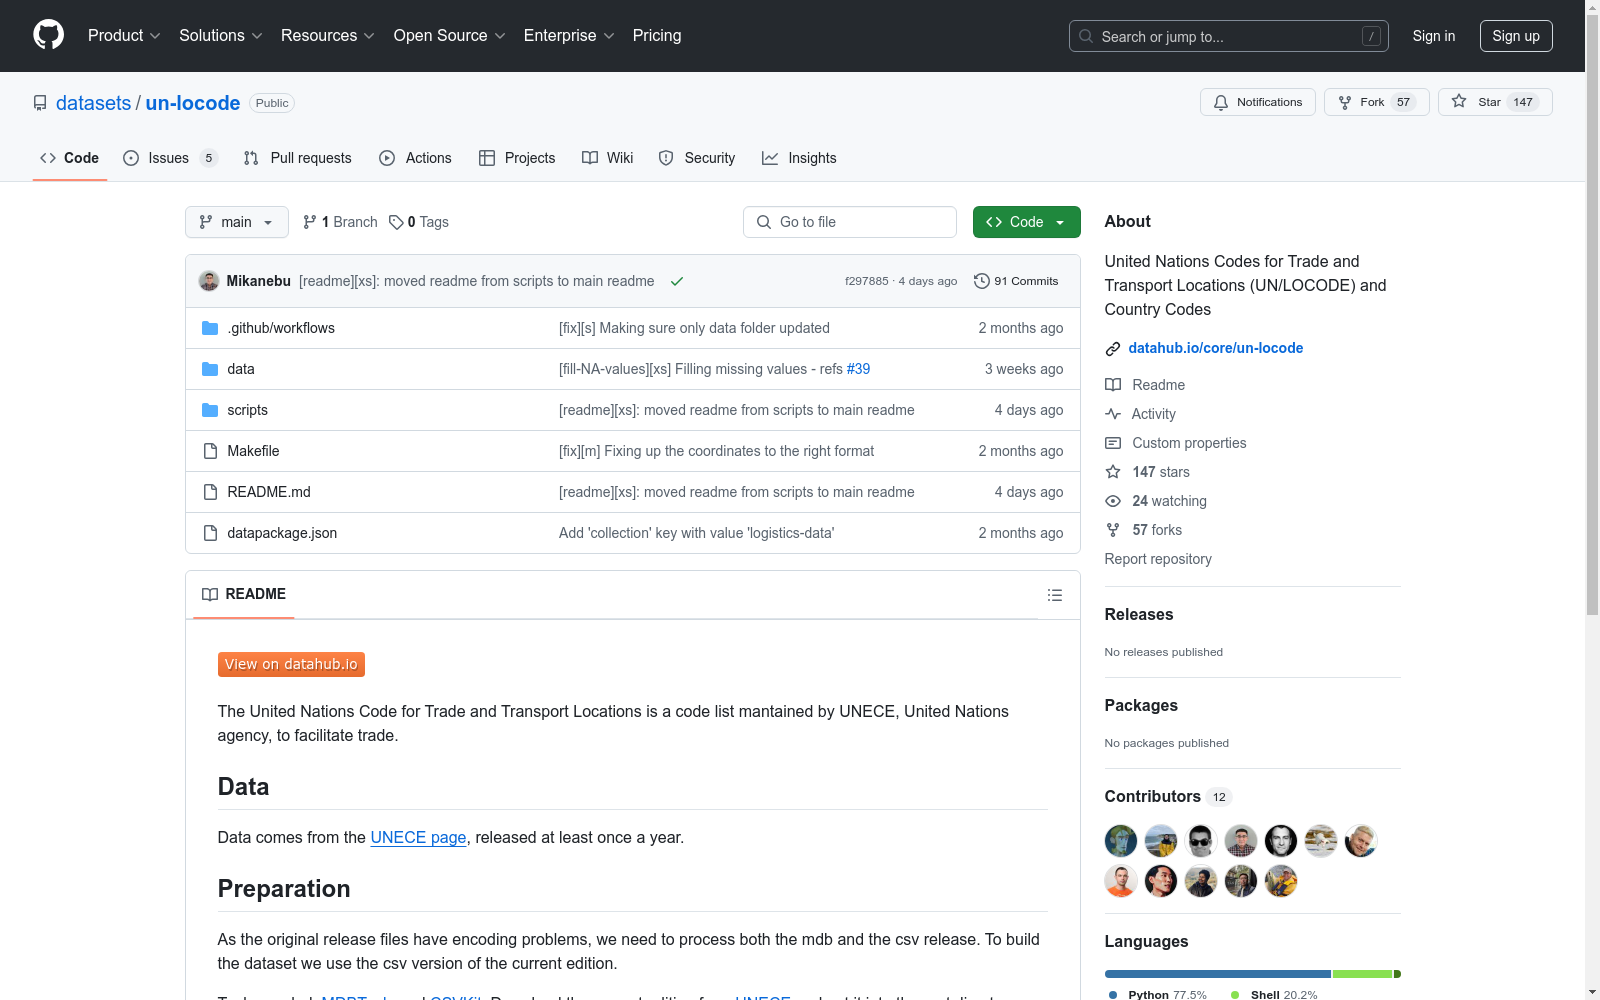The width and height of the screenshot is (1600, 1000).
Task: Open Readme link in About sidebar
Action: tap(1145, 385)
